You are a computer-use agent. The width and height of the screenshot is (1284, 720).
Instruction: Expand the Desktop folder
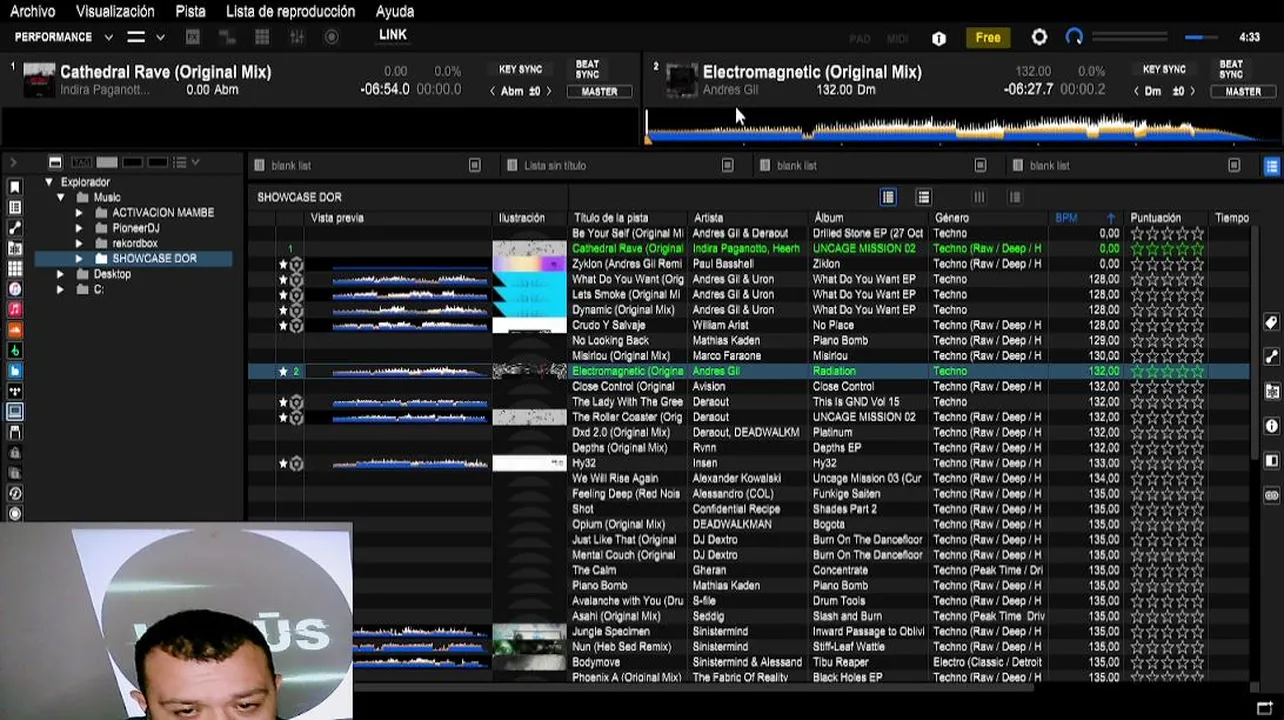(60, 274)
